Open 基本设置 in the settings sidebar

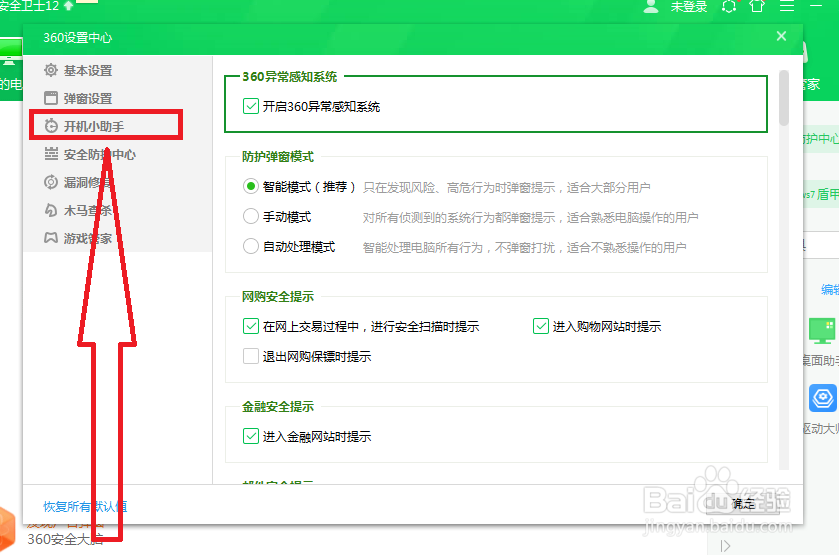88,71
